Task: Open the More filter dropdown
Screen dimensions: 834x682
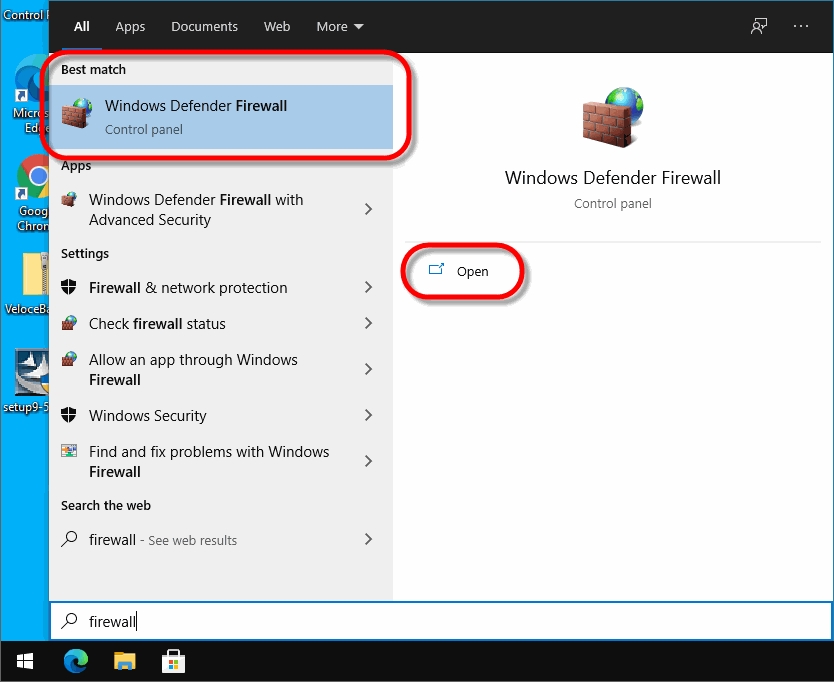Action: (x=340, y=27)
